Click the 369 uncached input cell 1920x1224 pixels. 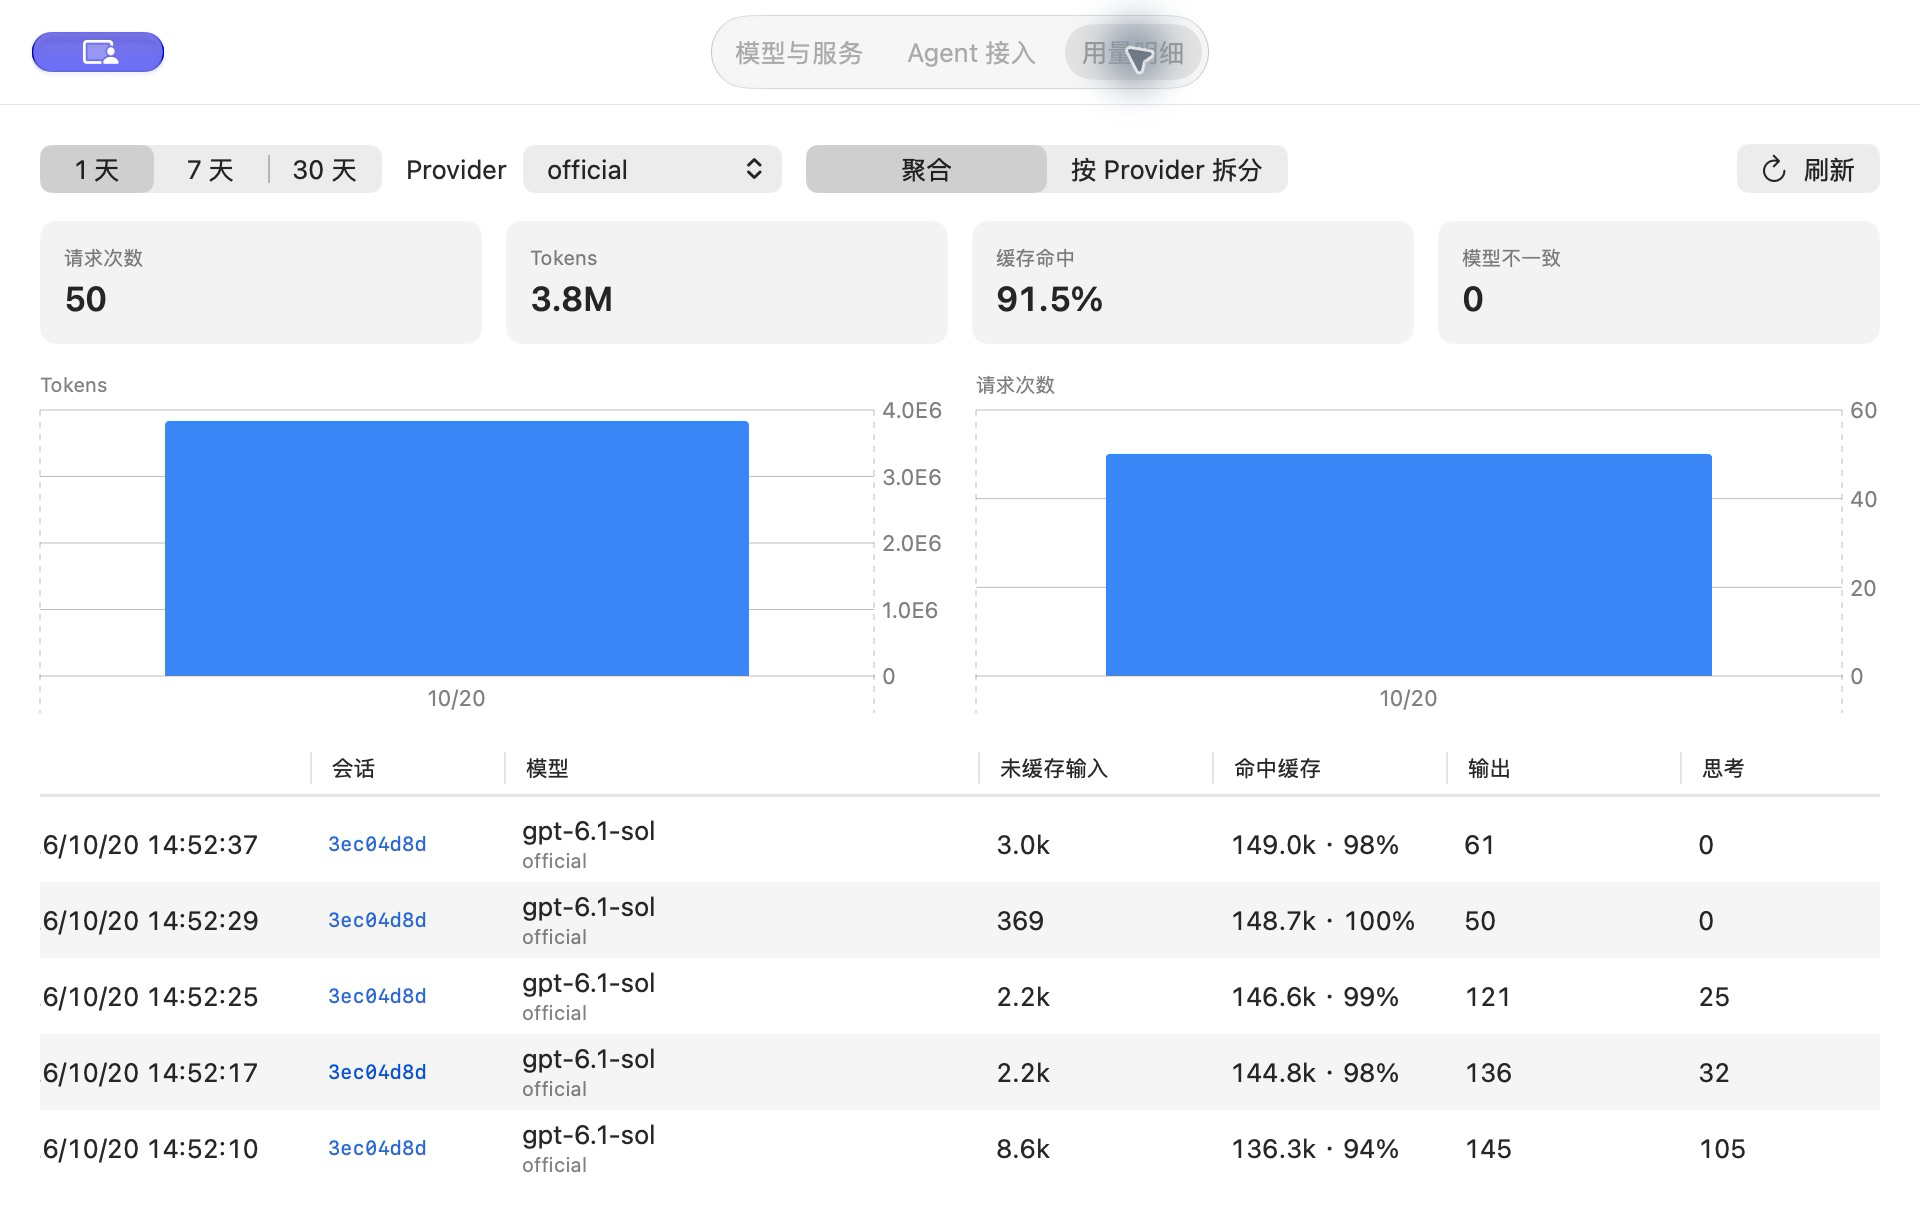(1020, 921)
